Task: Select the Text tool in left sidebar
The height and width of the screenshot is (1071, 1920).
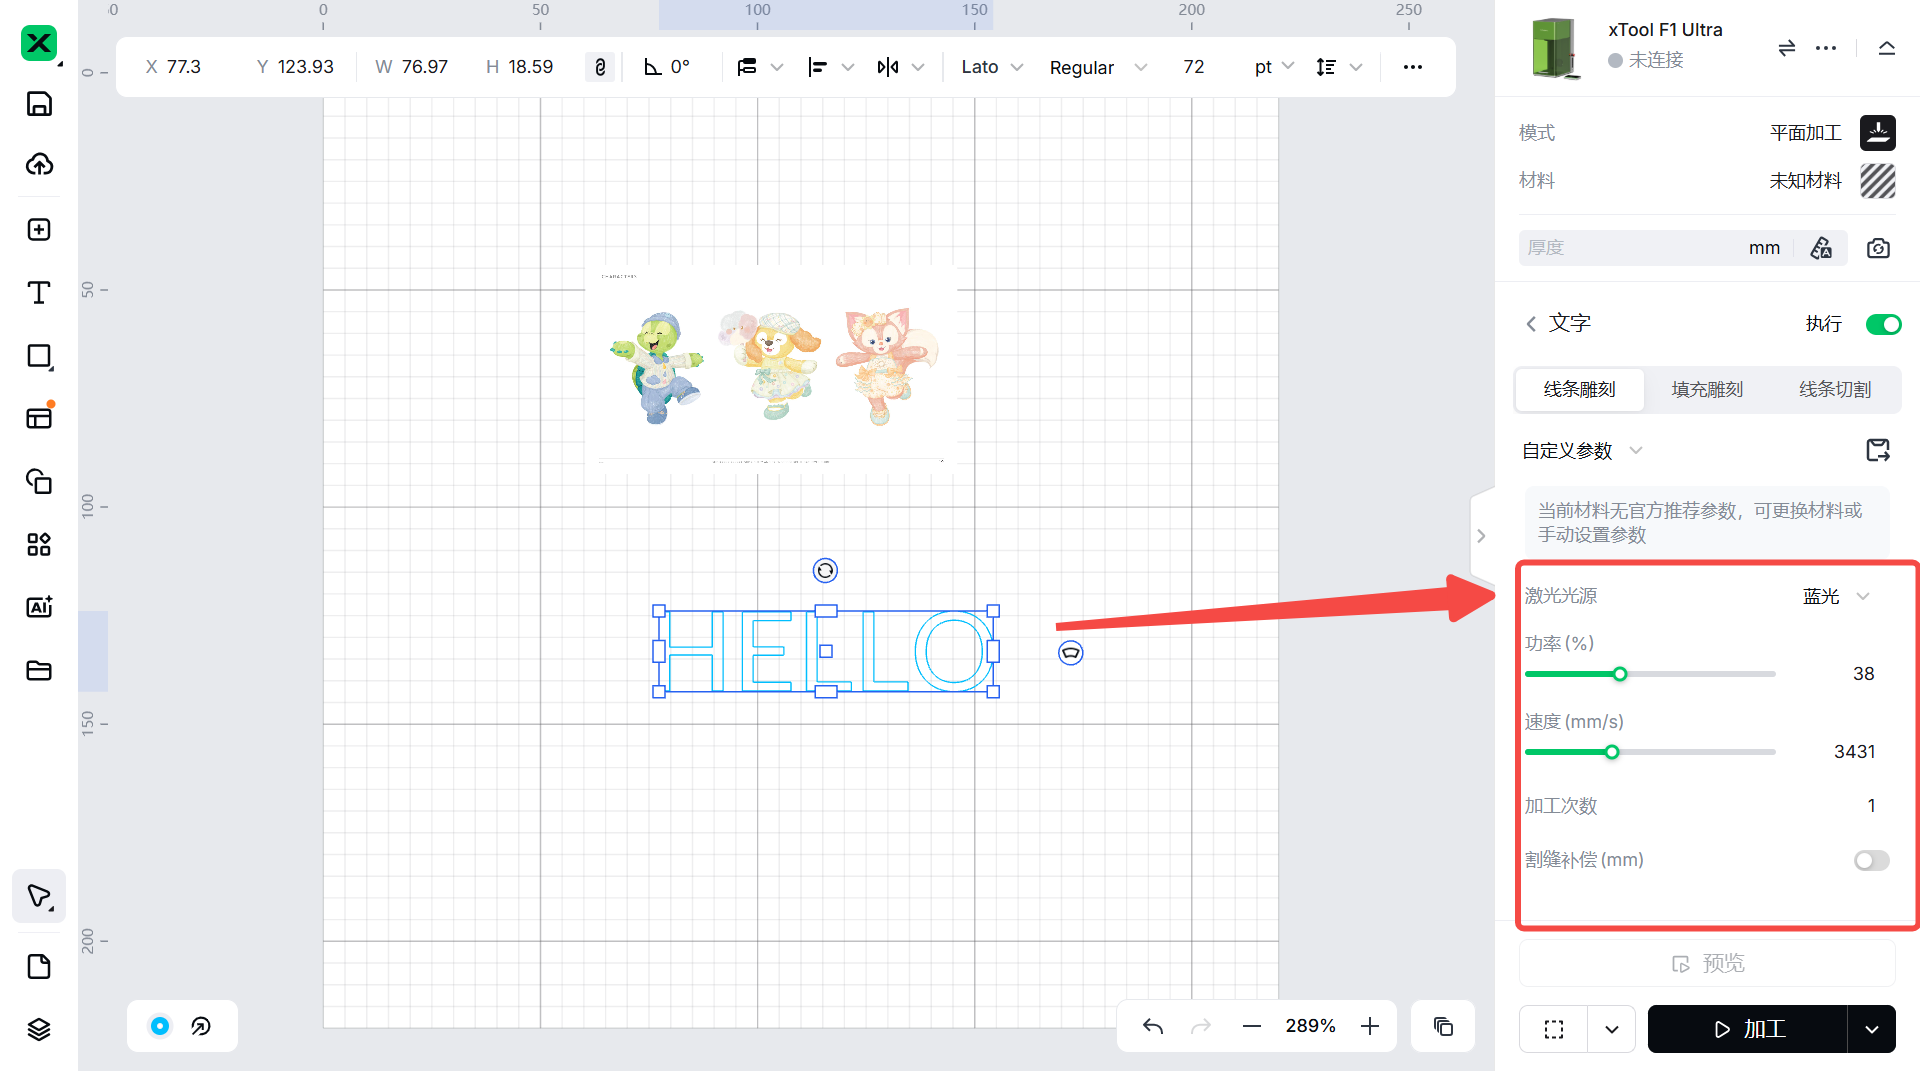Action: tap(39, 293)
